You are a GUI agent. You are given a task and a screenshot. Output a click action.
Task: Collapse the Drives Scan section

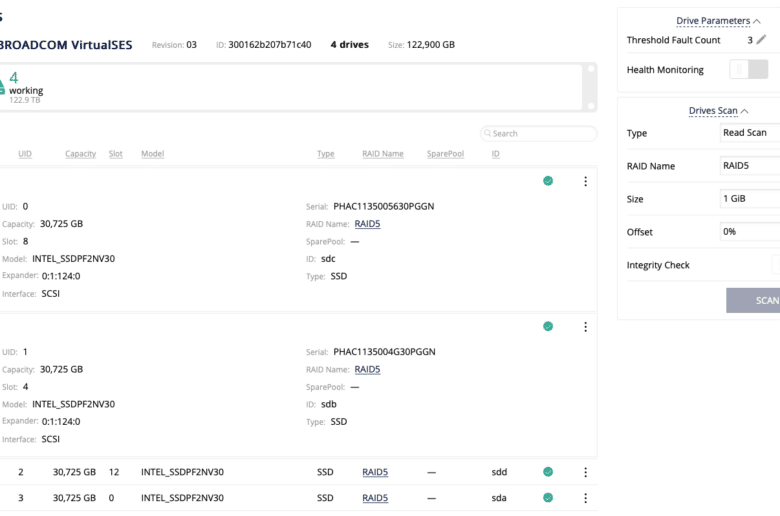click(x=718, y=110)
